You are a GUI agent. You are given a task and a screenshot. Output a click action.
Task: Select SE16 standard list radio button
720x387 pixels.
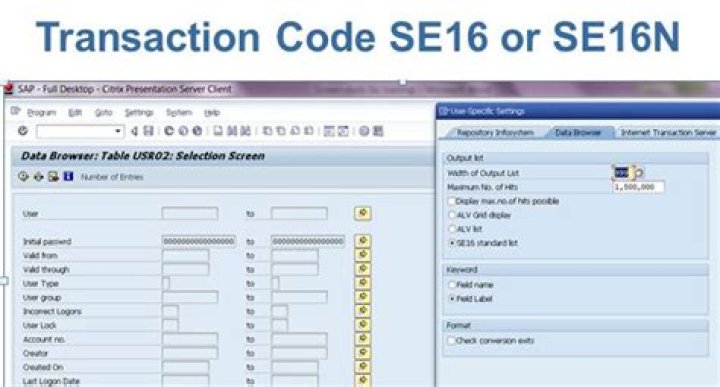pyautogui.click(x=452, y=243)
